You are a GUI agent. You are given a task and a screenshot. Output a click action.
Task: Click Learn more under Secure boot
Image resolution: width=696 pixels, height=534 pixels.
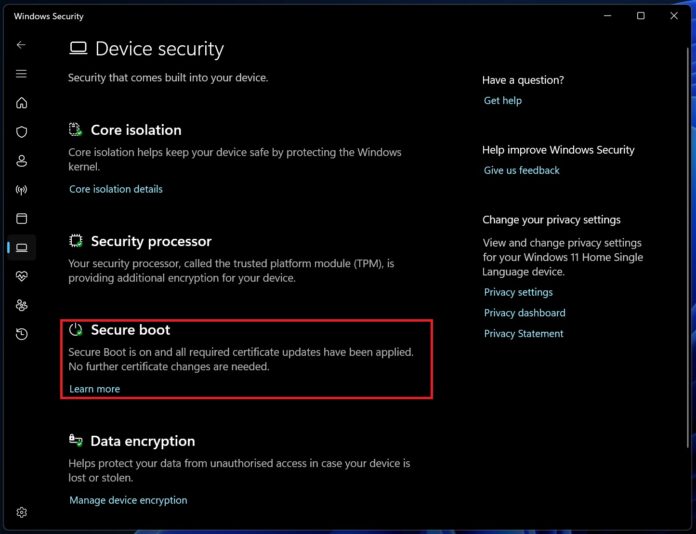tap(95, 389)
